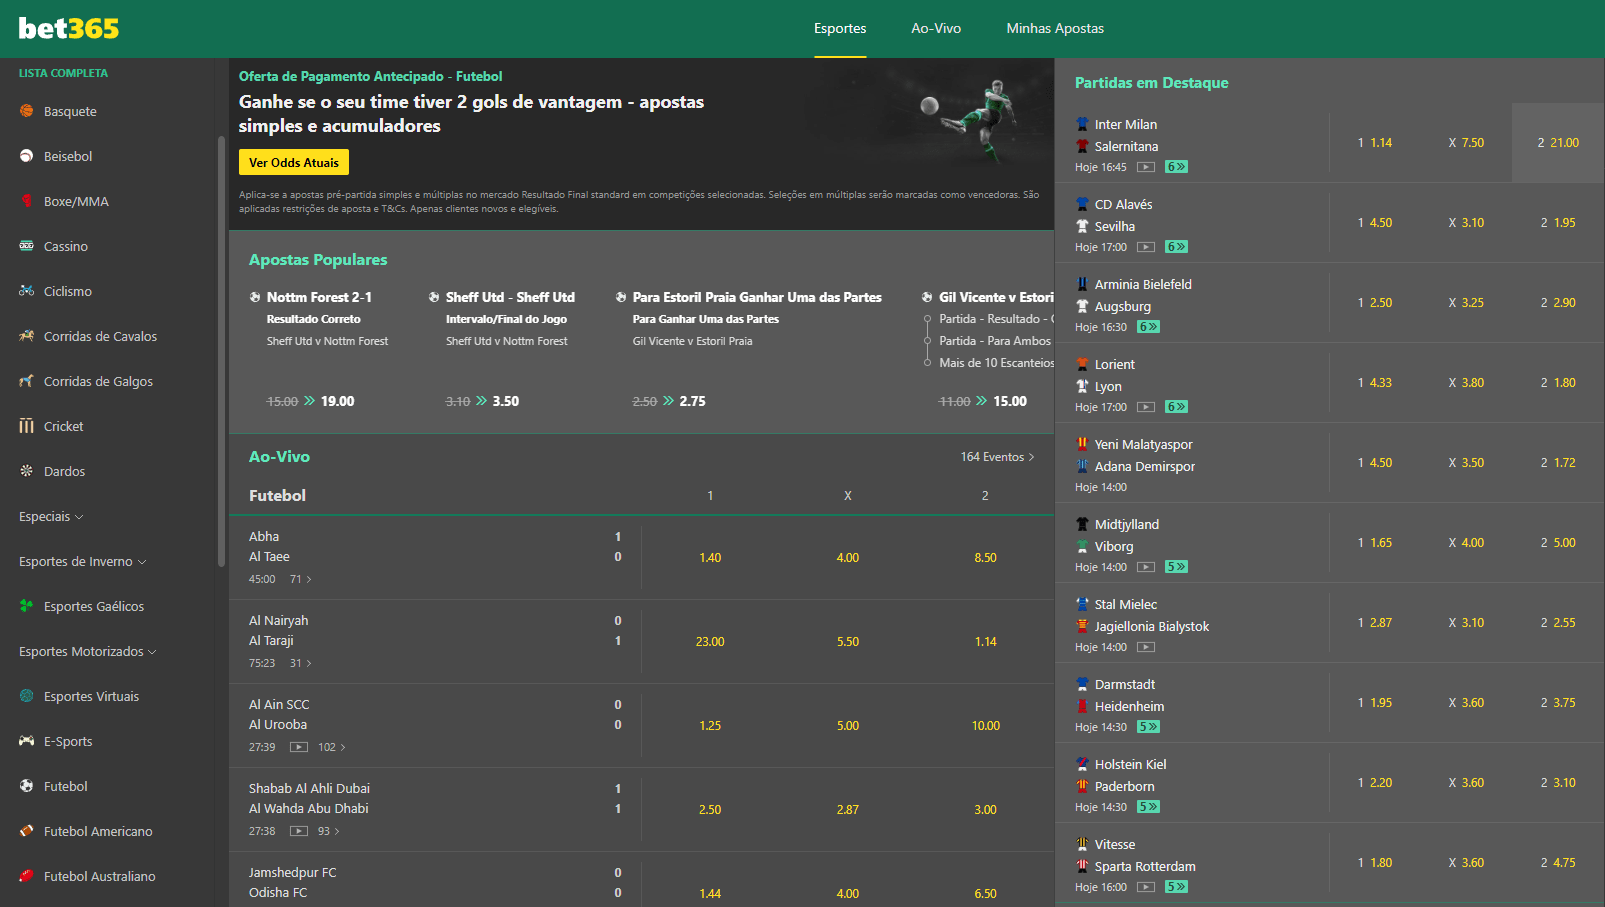Open the E-Sports gamepad icon
1605x907 pixels.
click(x=27, y=741)
